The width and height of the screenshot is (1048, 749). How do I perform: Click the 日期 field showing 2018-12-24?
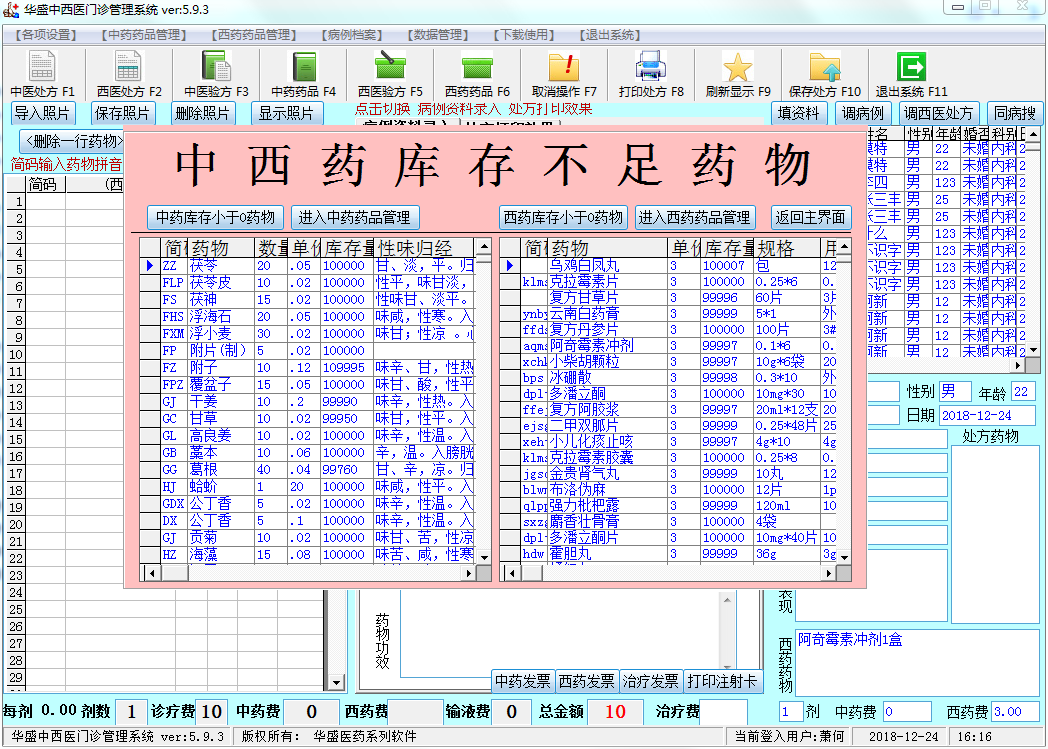click(x=987, y=416)
